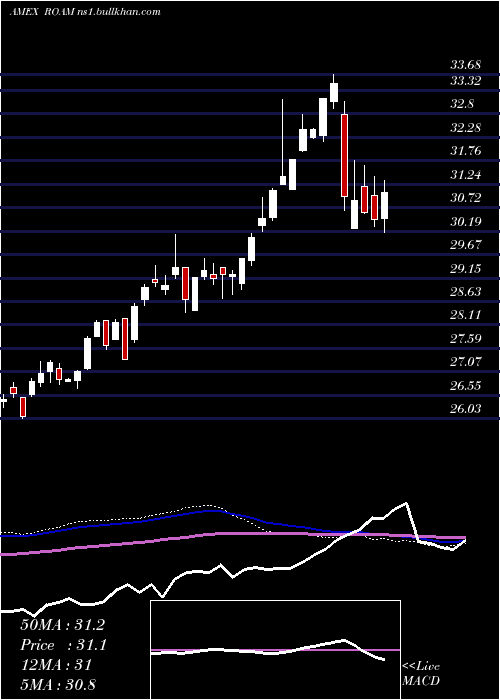Viewport: 500px width, 700px height.
Task: Click the 33.32 price level label
Action: coord(466,81)
